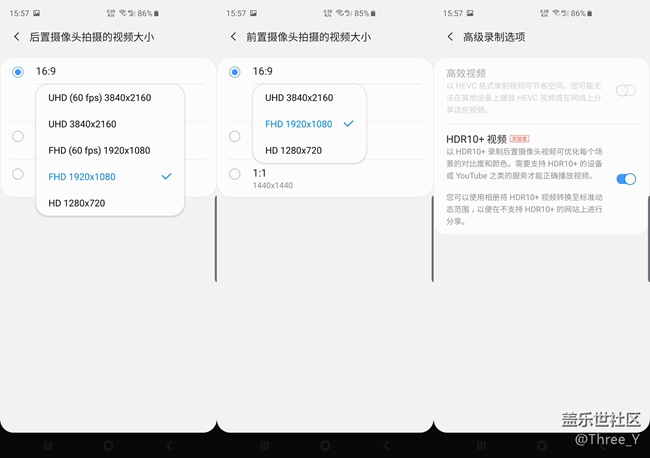
Task: Click HDR10+ video heading text
Action: click(476, 139)
